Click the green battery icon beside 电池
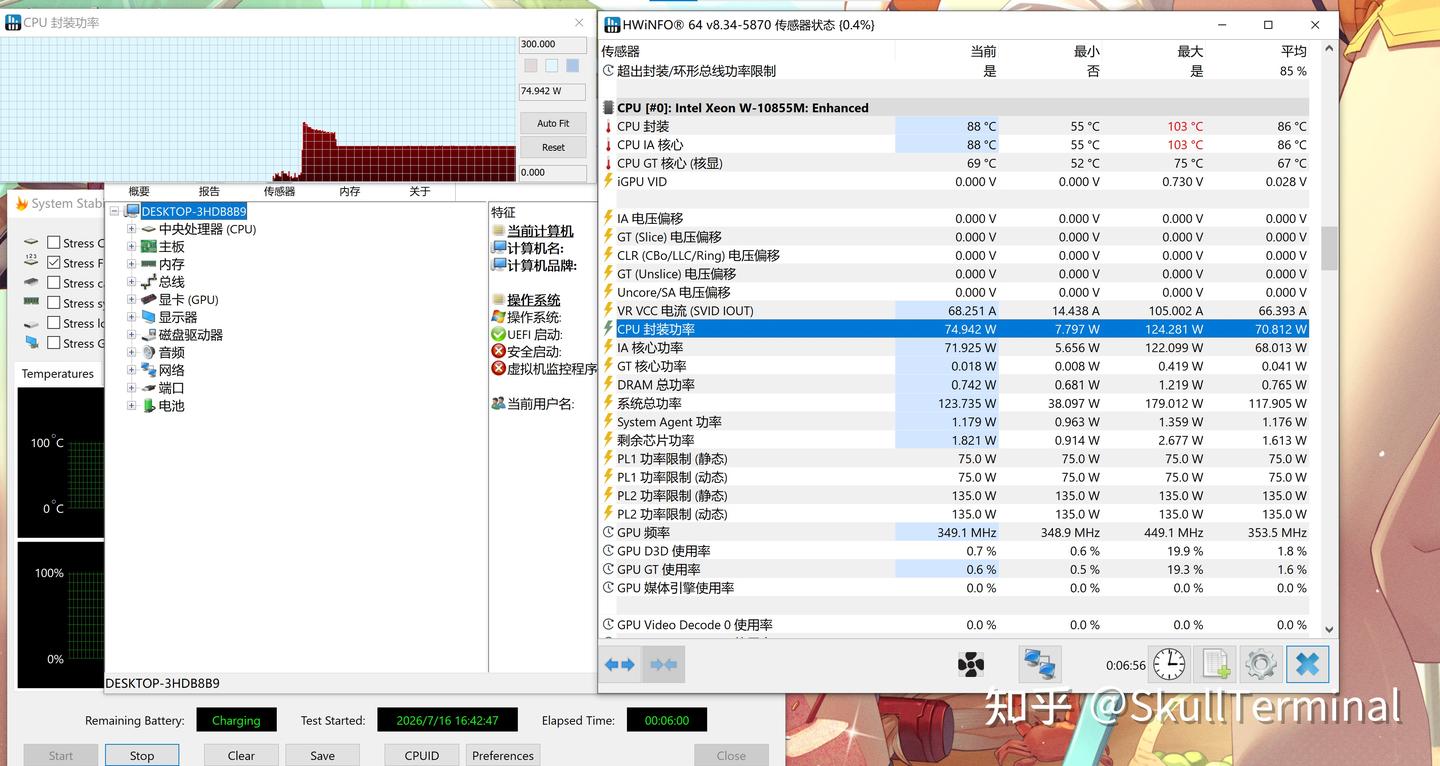The image size is (1440, 766). [x=148, y=405]
